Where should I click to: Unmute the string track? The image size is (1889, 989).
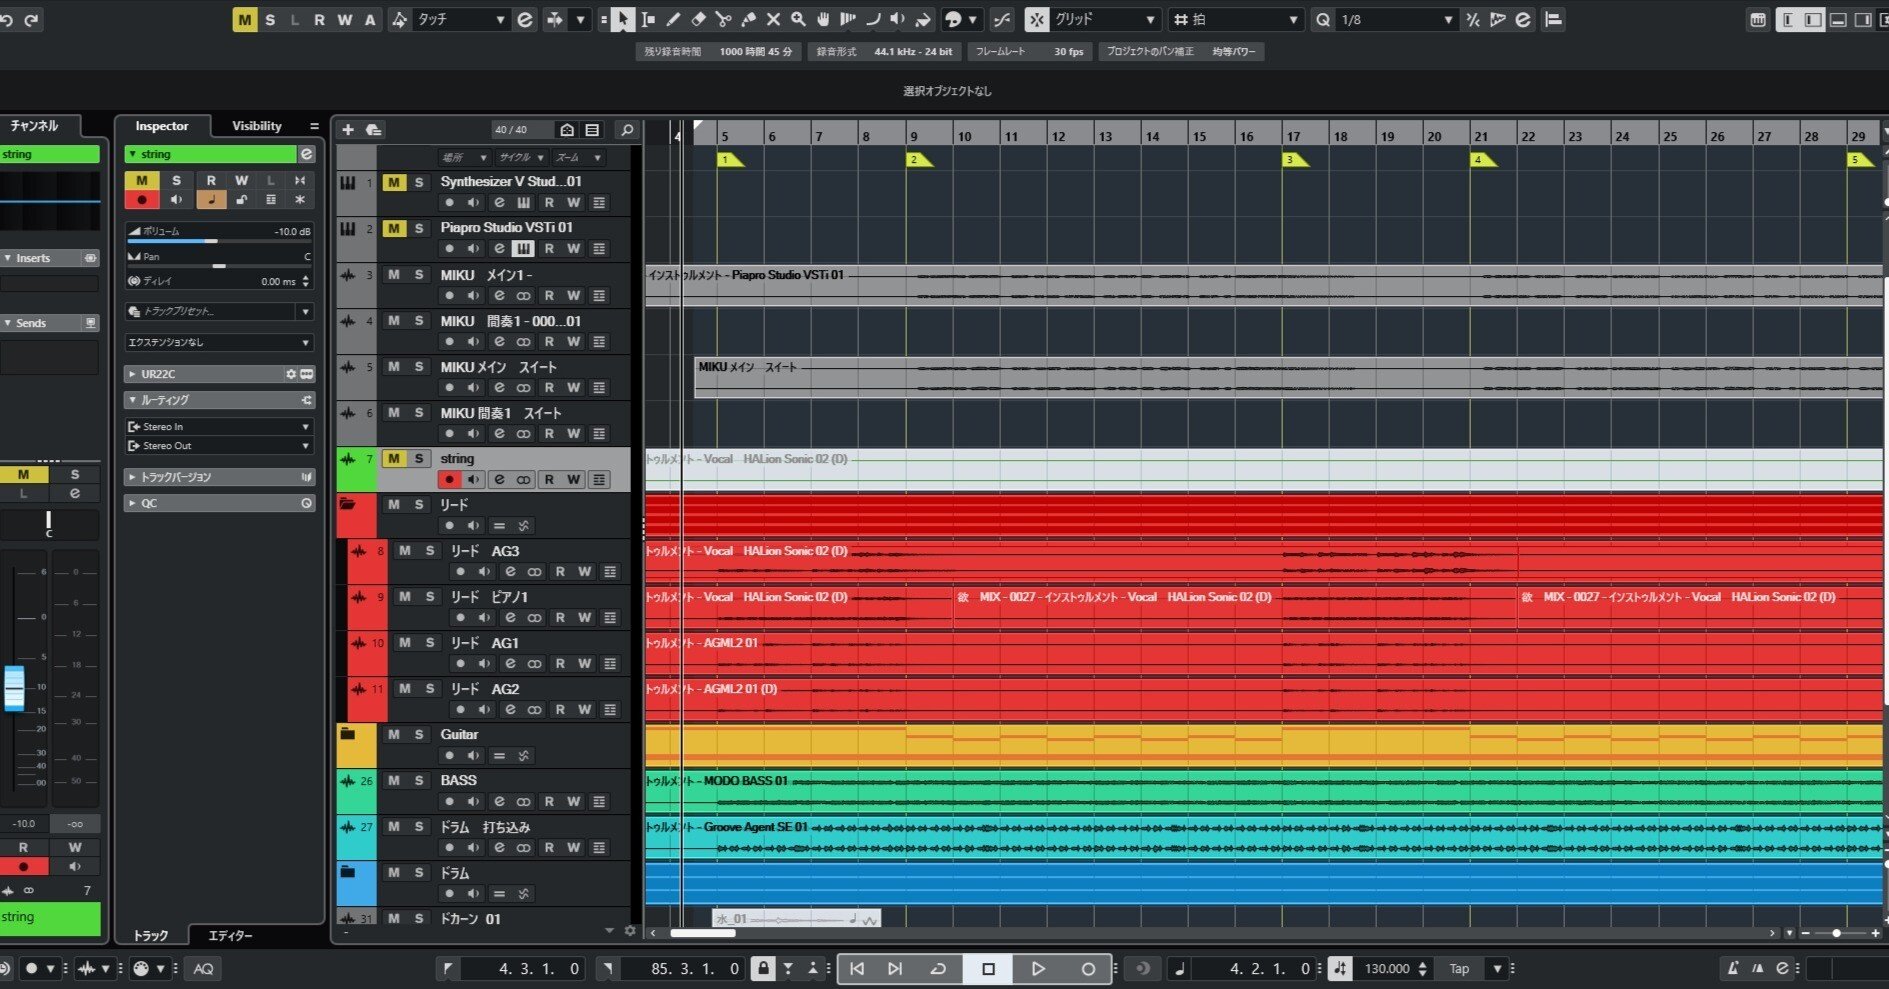pyautogui.click(x=394, y=458)
